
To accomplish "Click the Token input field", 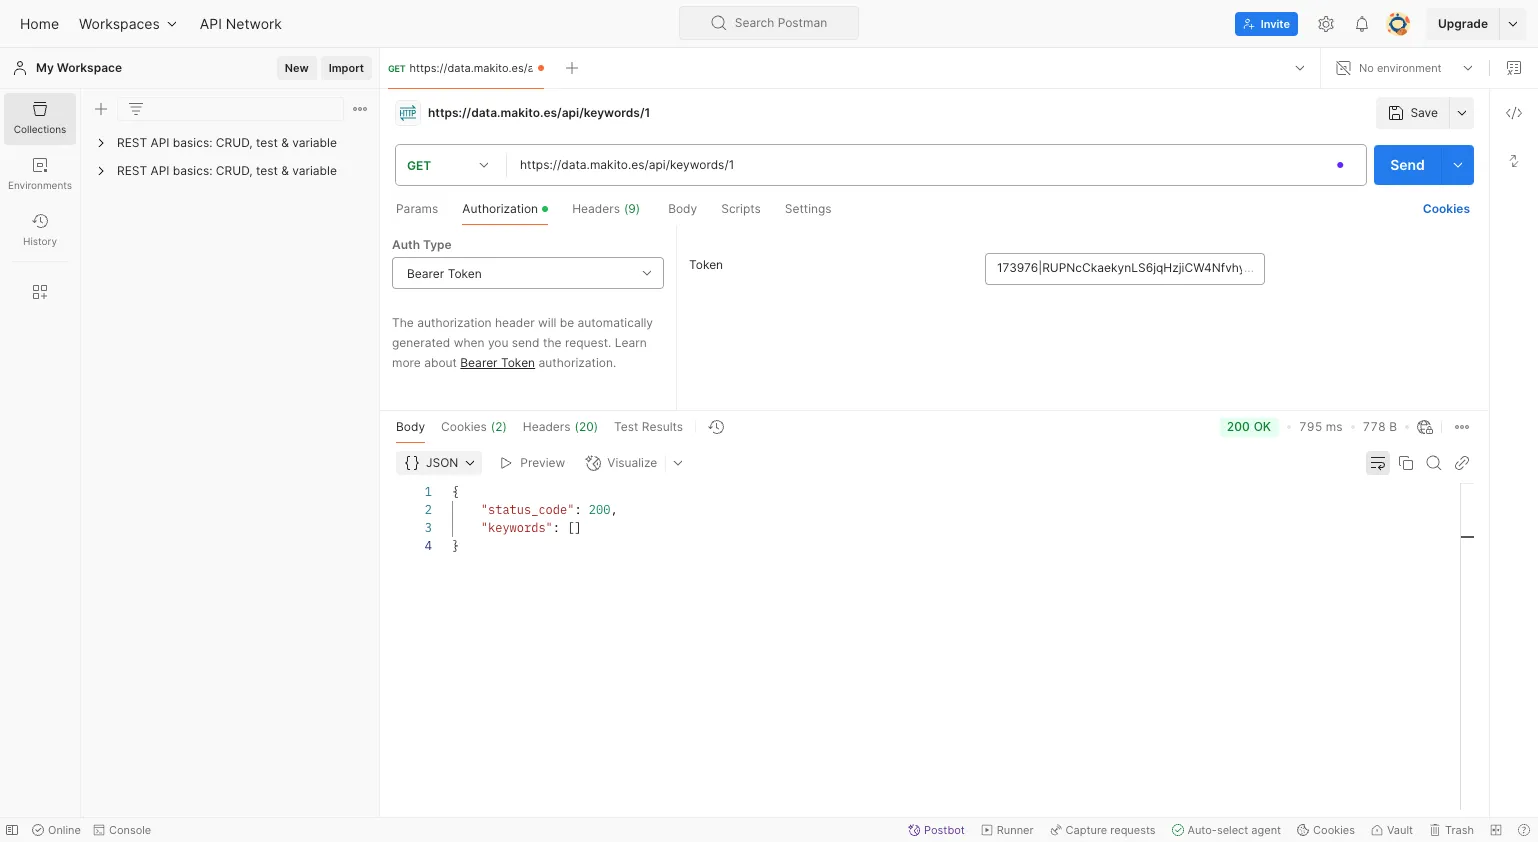I will coord(1124,268).
